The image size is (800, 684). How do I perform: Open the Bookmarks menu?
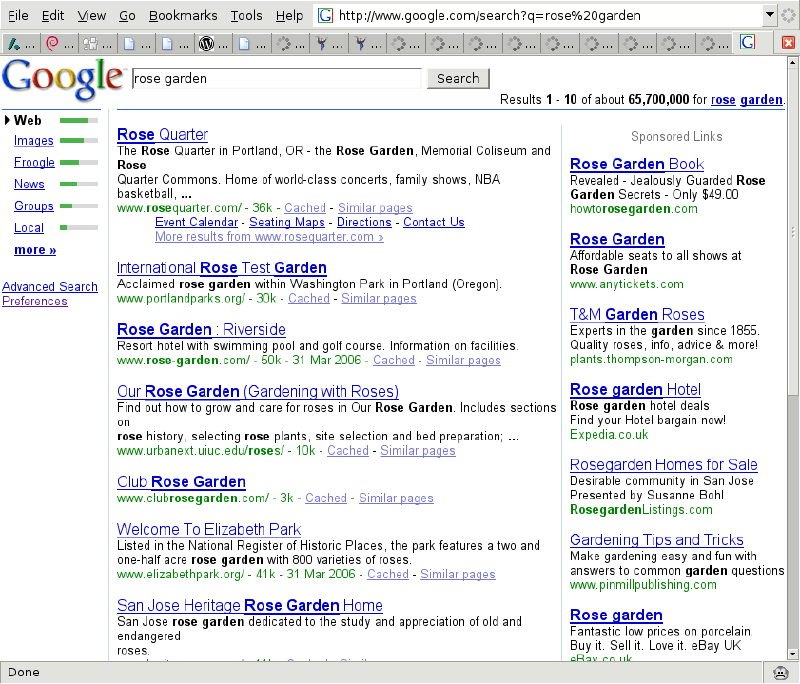[182, 15]
